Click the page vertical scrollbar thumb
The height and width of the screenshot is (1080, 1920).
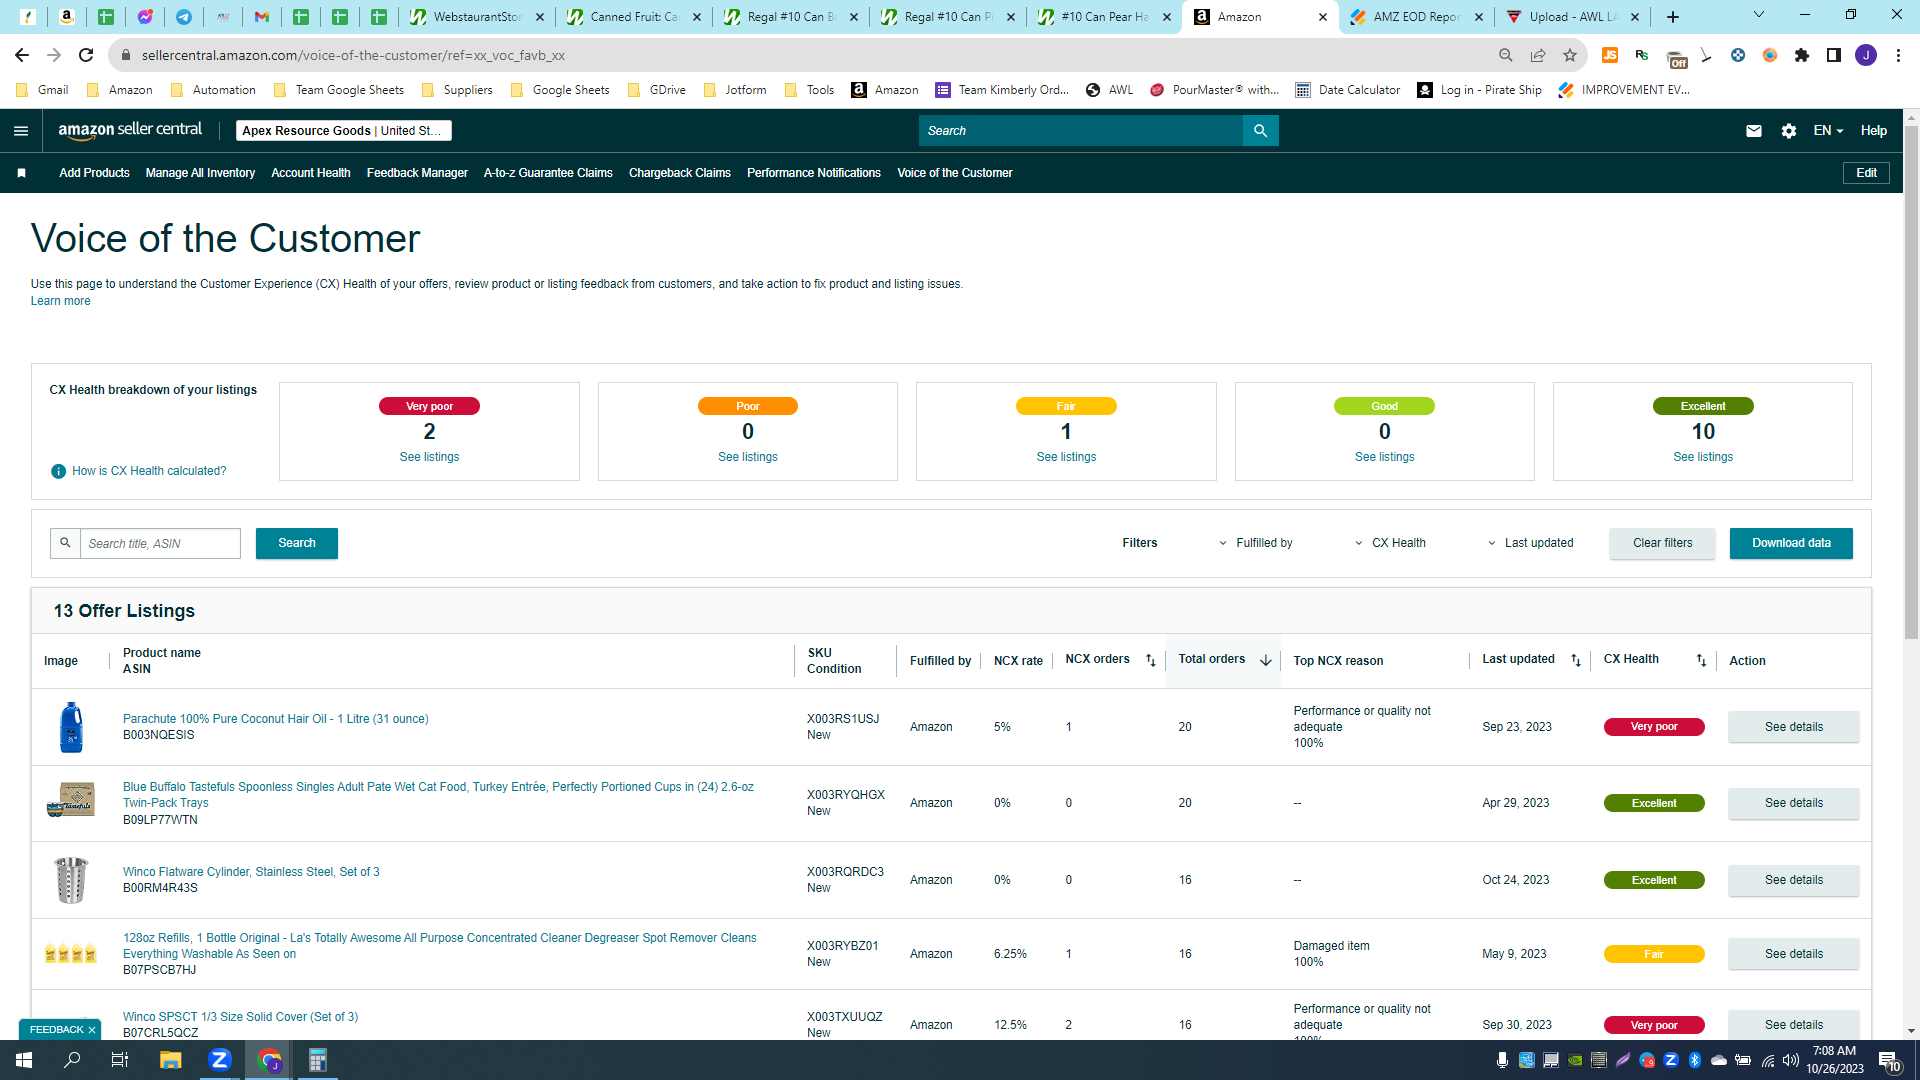(x=1911, y=380)
